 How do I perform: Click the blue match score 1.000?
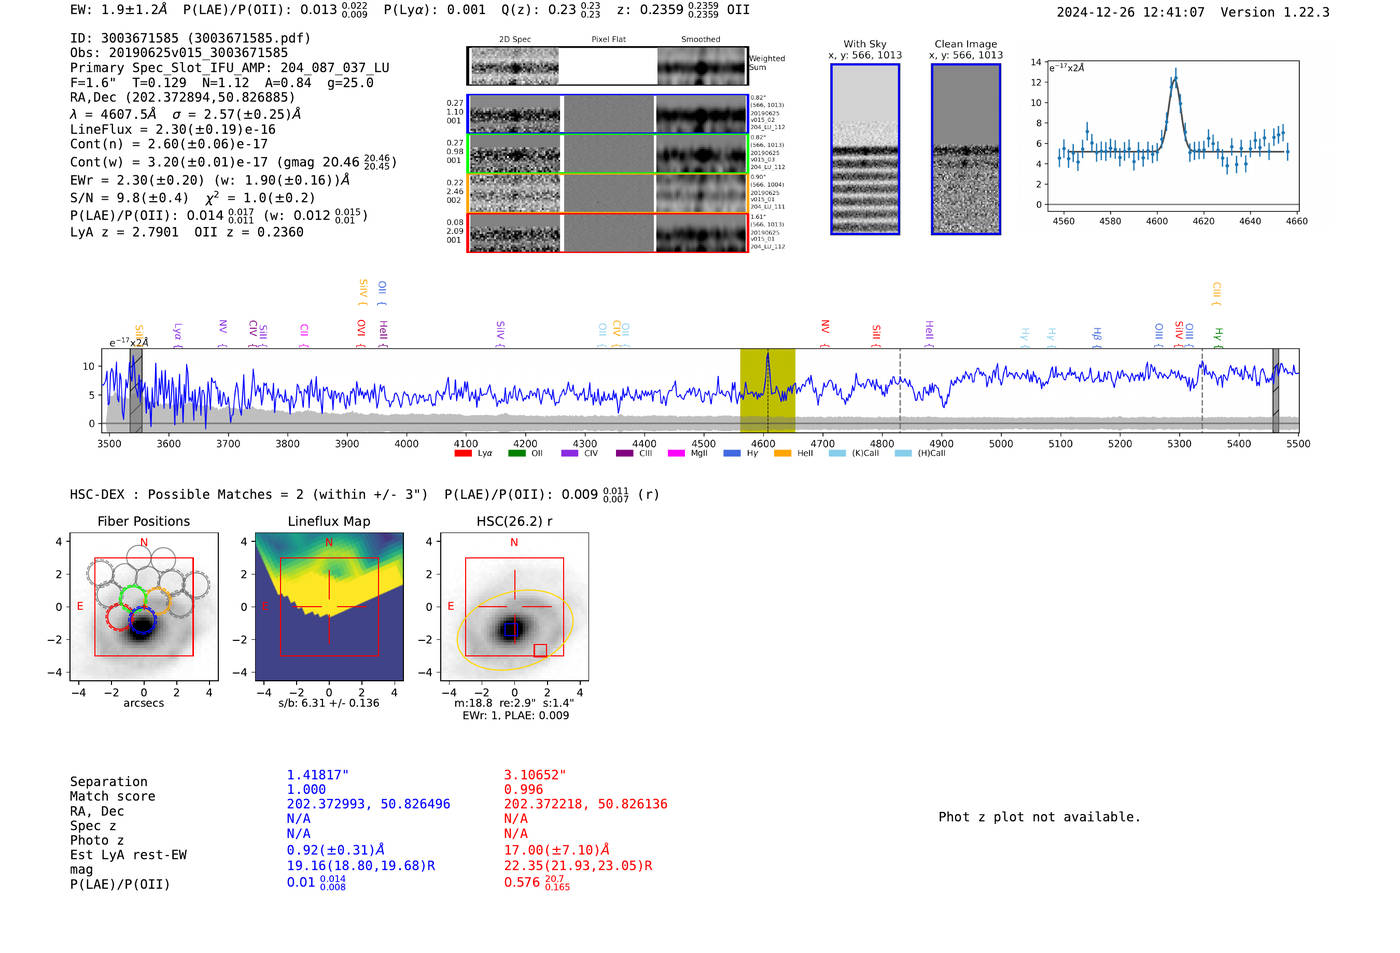306,790
